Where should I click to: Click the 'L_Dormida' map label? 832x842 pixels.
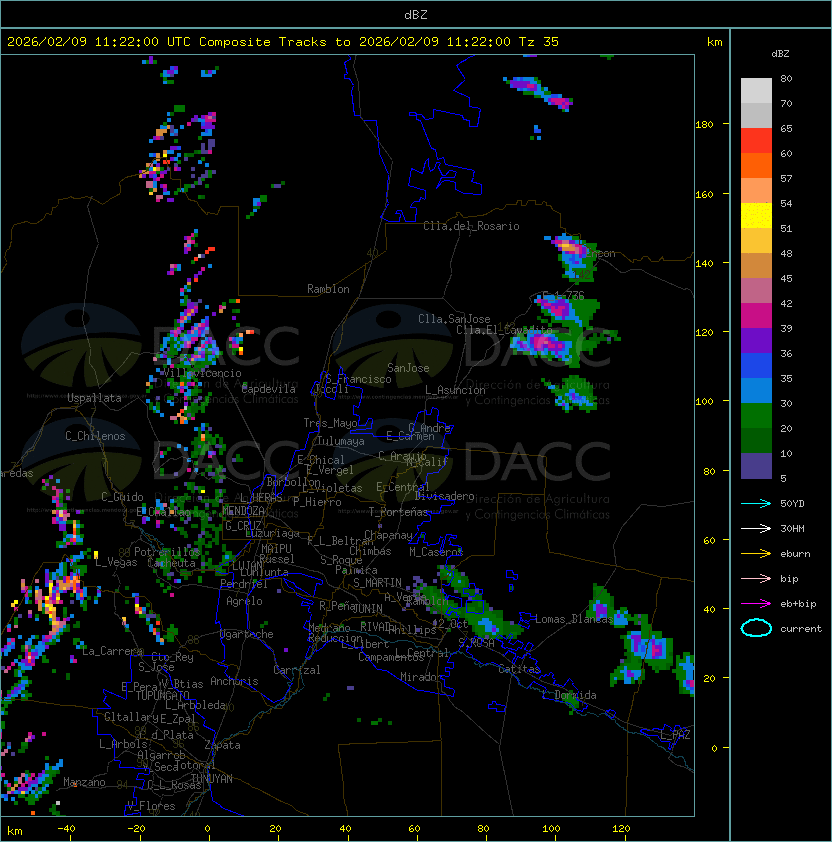[x=569, y=695]
